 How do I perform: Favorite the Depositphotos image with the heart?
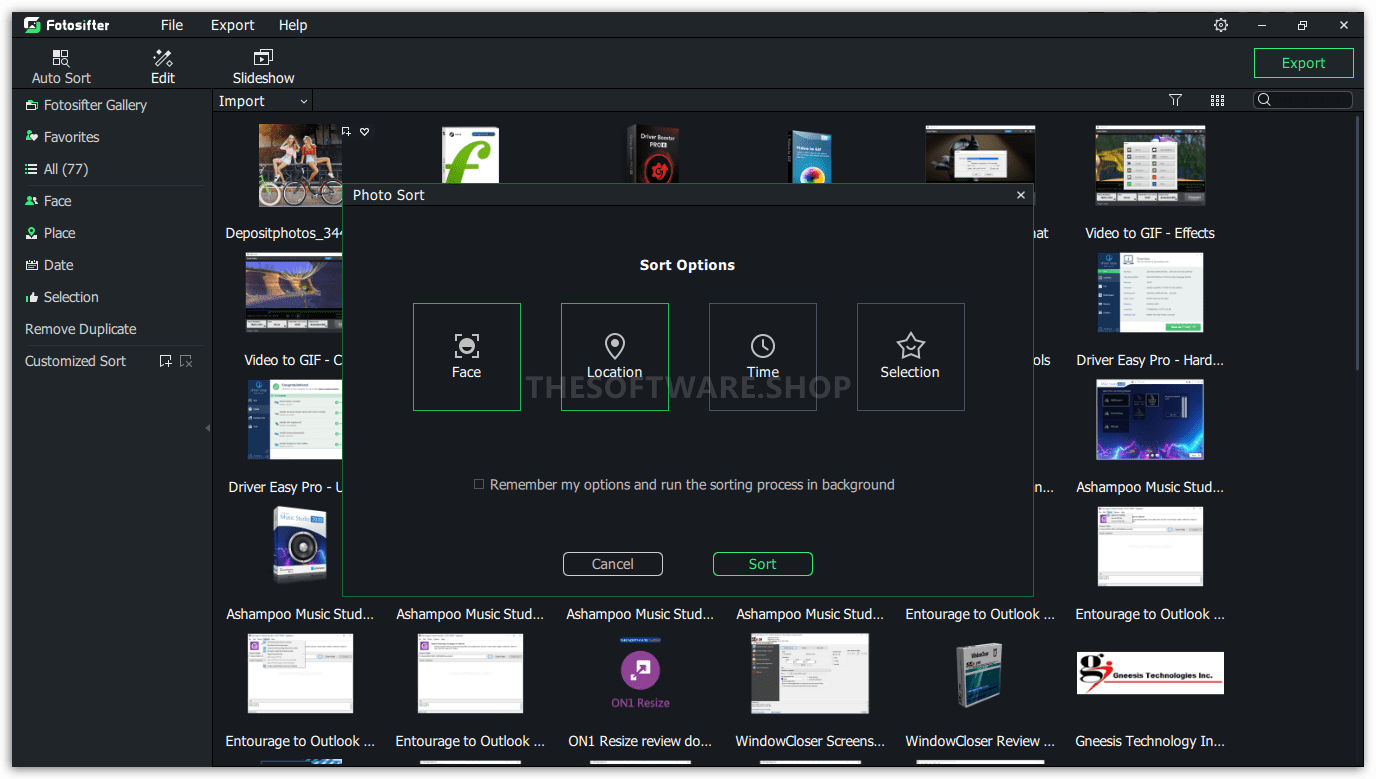[364, 131]
